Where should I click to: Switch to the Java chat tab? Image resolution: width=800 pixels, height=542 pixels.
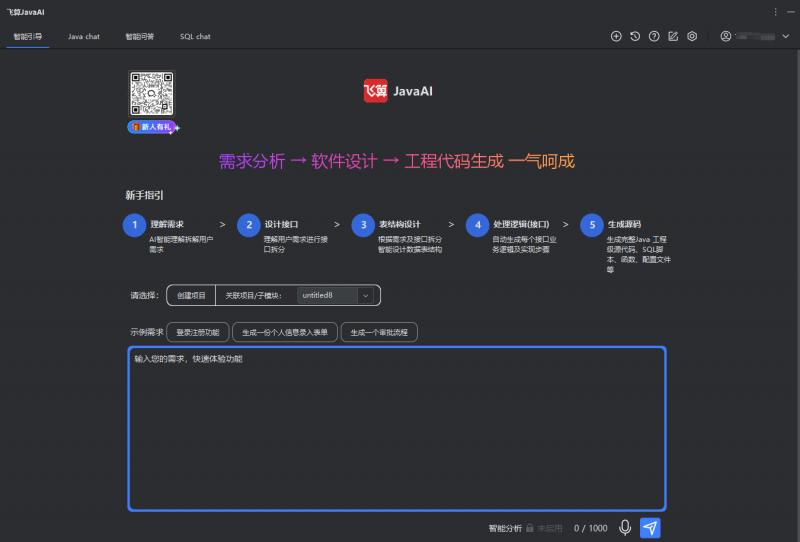[x=84, y=36]
